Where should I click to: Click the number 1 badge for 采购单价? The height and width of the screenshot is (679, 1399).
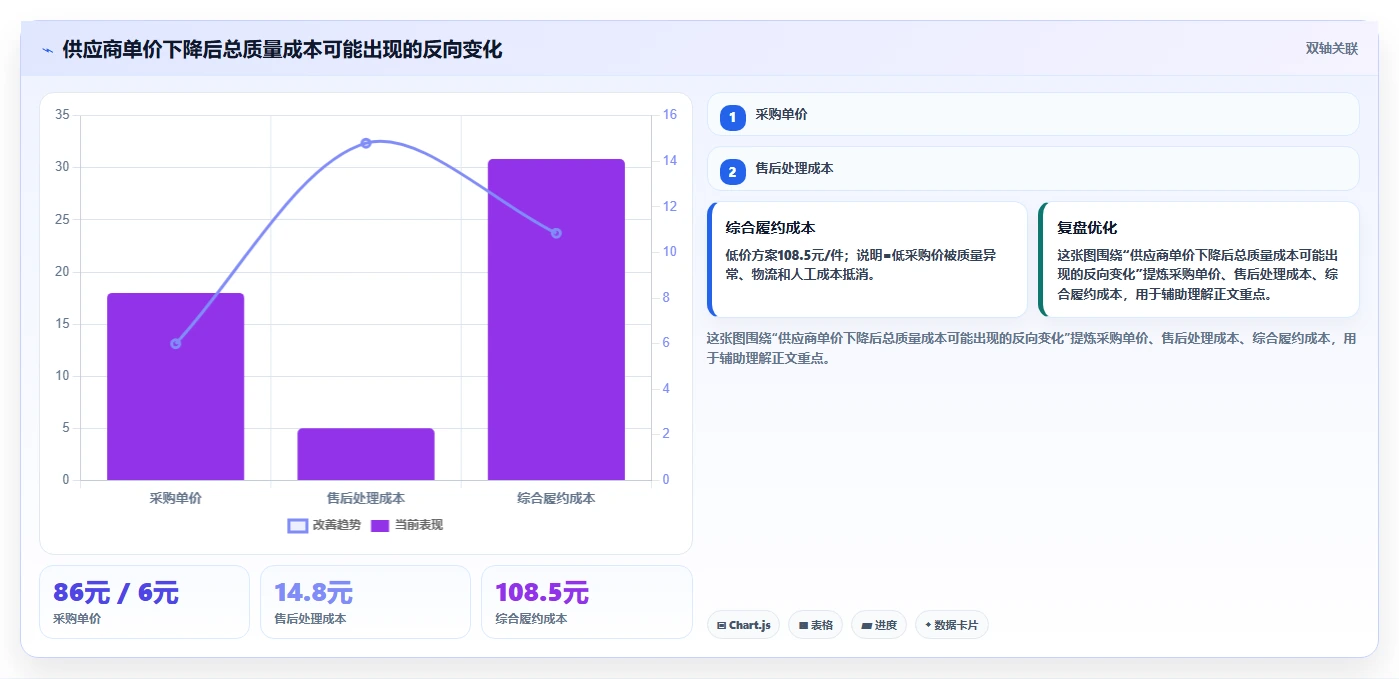pyautogui.click(x=732, y=117)
